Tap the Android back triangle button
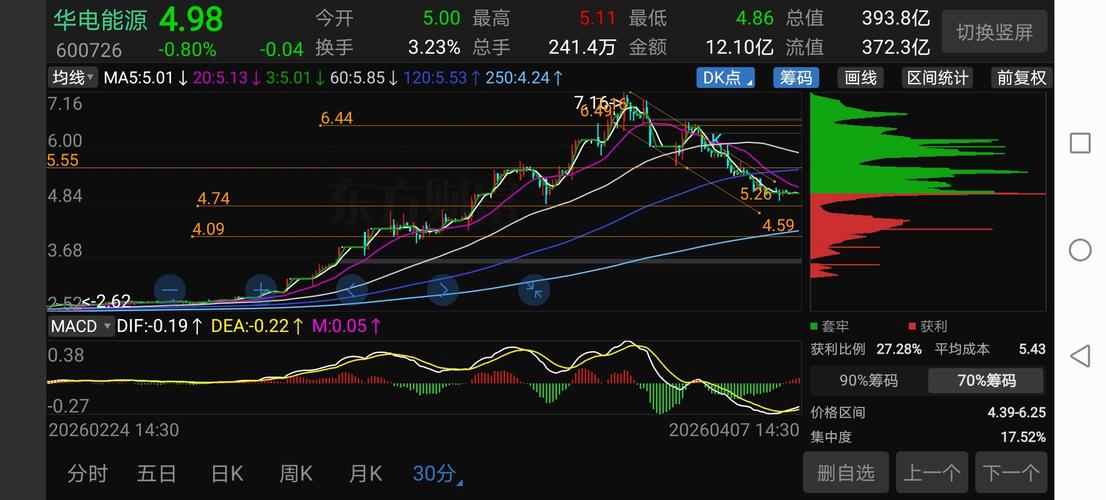The height and width of the screenshot is (500, 1106). tap(1080, 356)
